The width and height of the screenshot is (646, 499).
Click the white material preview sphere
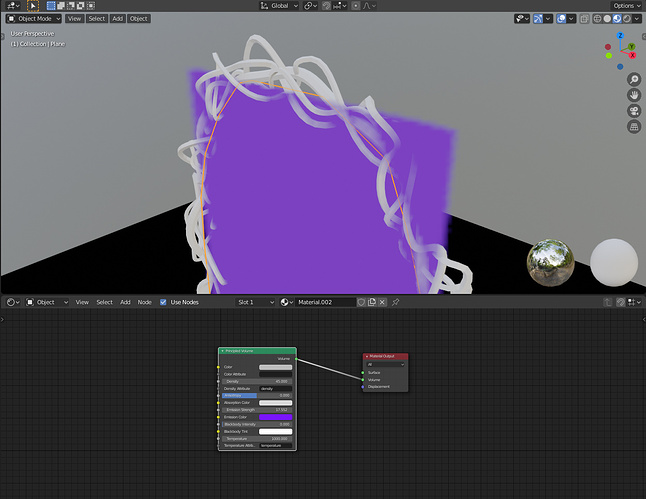point(614,262)
